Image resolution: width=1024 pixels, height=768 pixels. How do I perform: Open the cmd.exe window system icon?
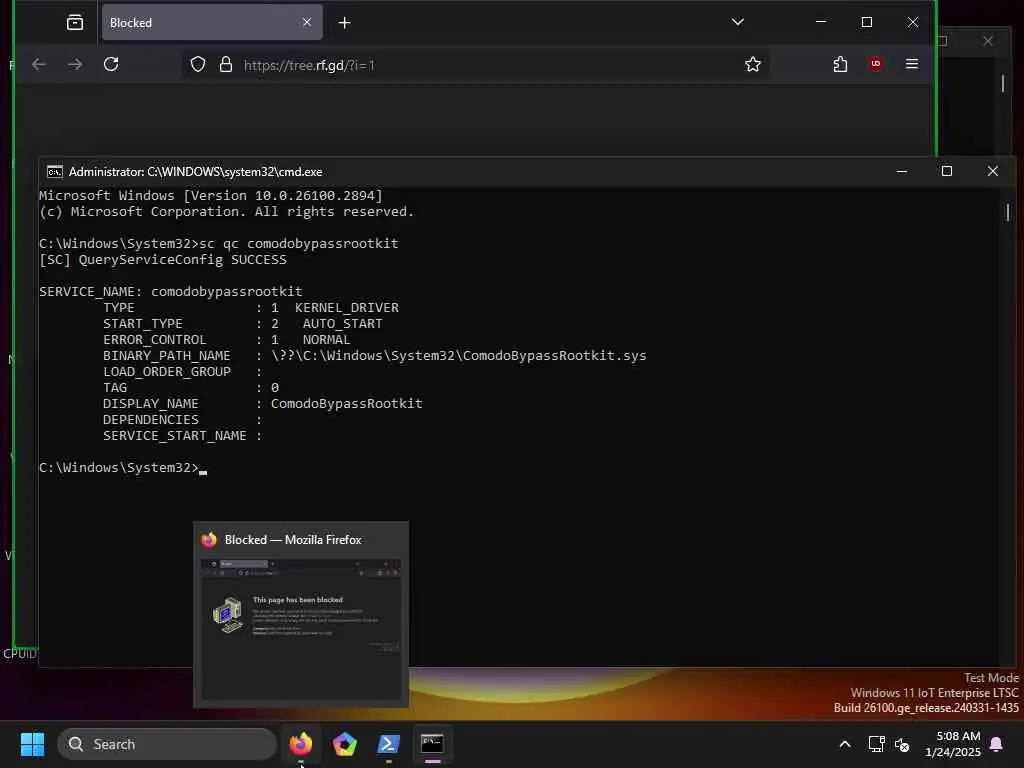(x=55, y=172)
